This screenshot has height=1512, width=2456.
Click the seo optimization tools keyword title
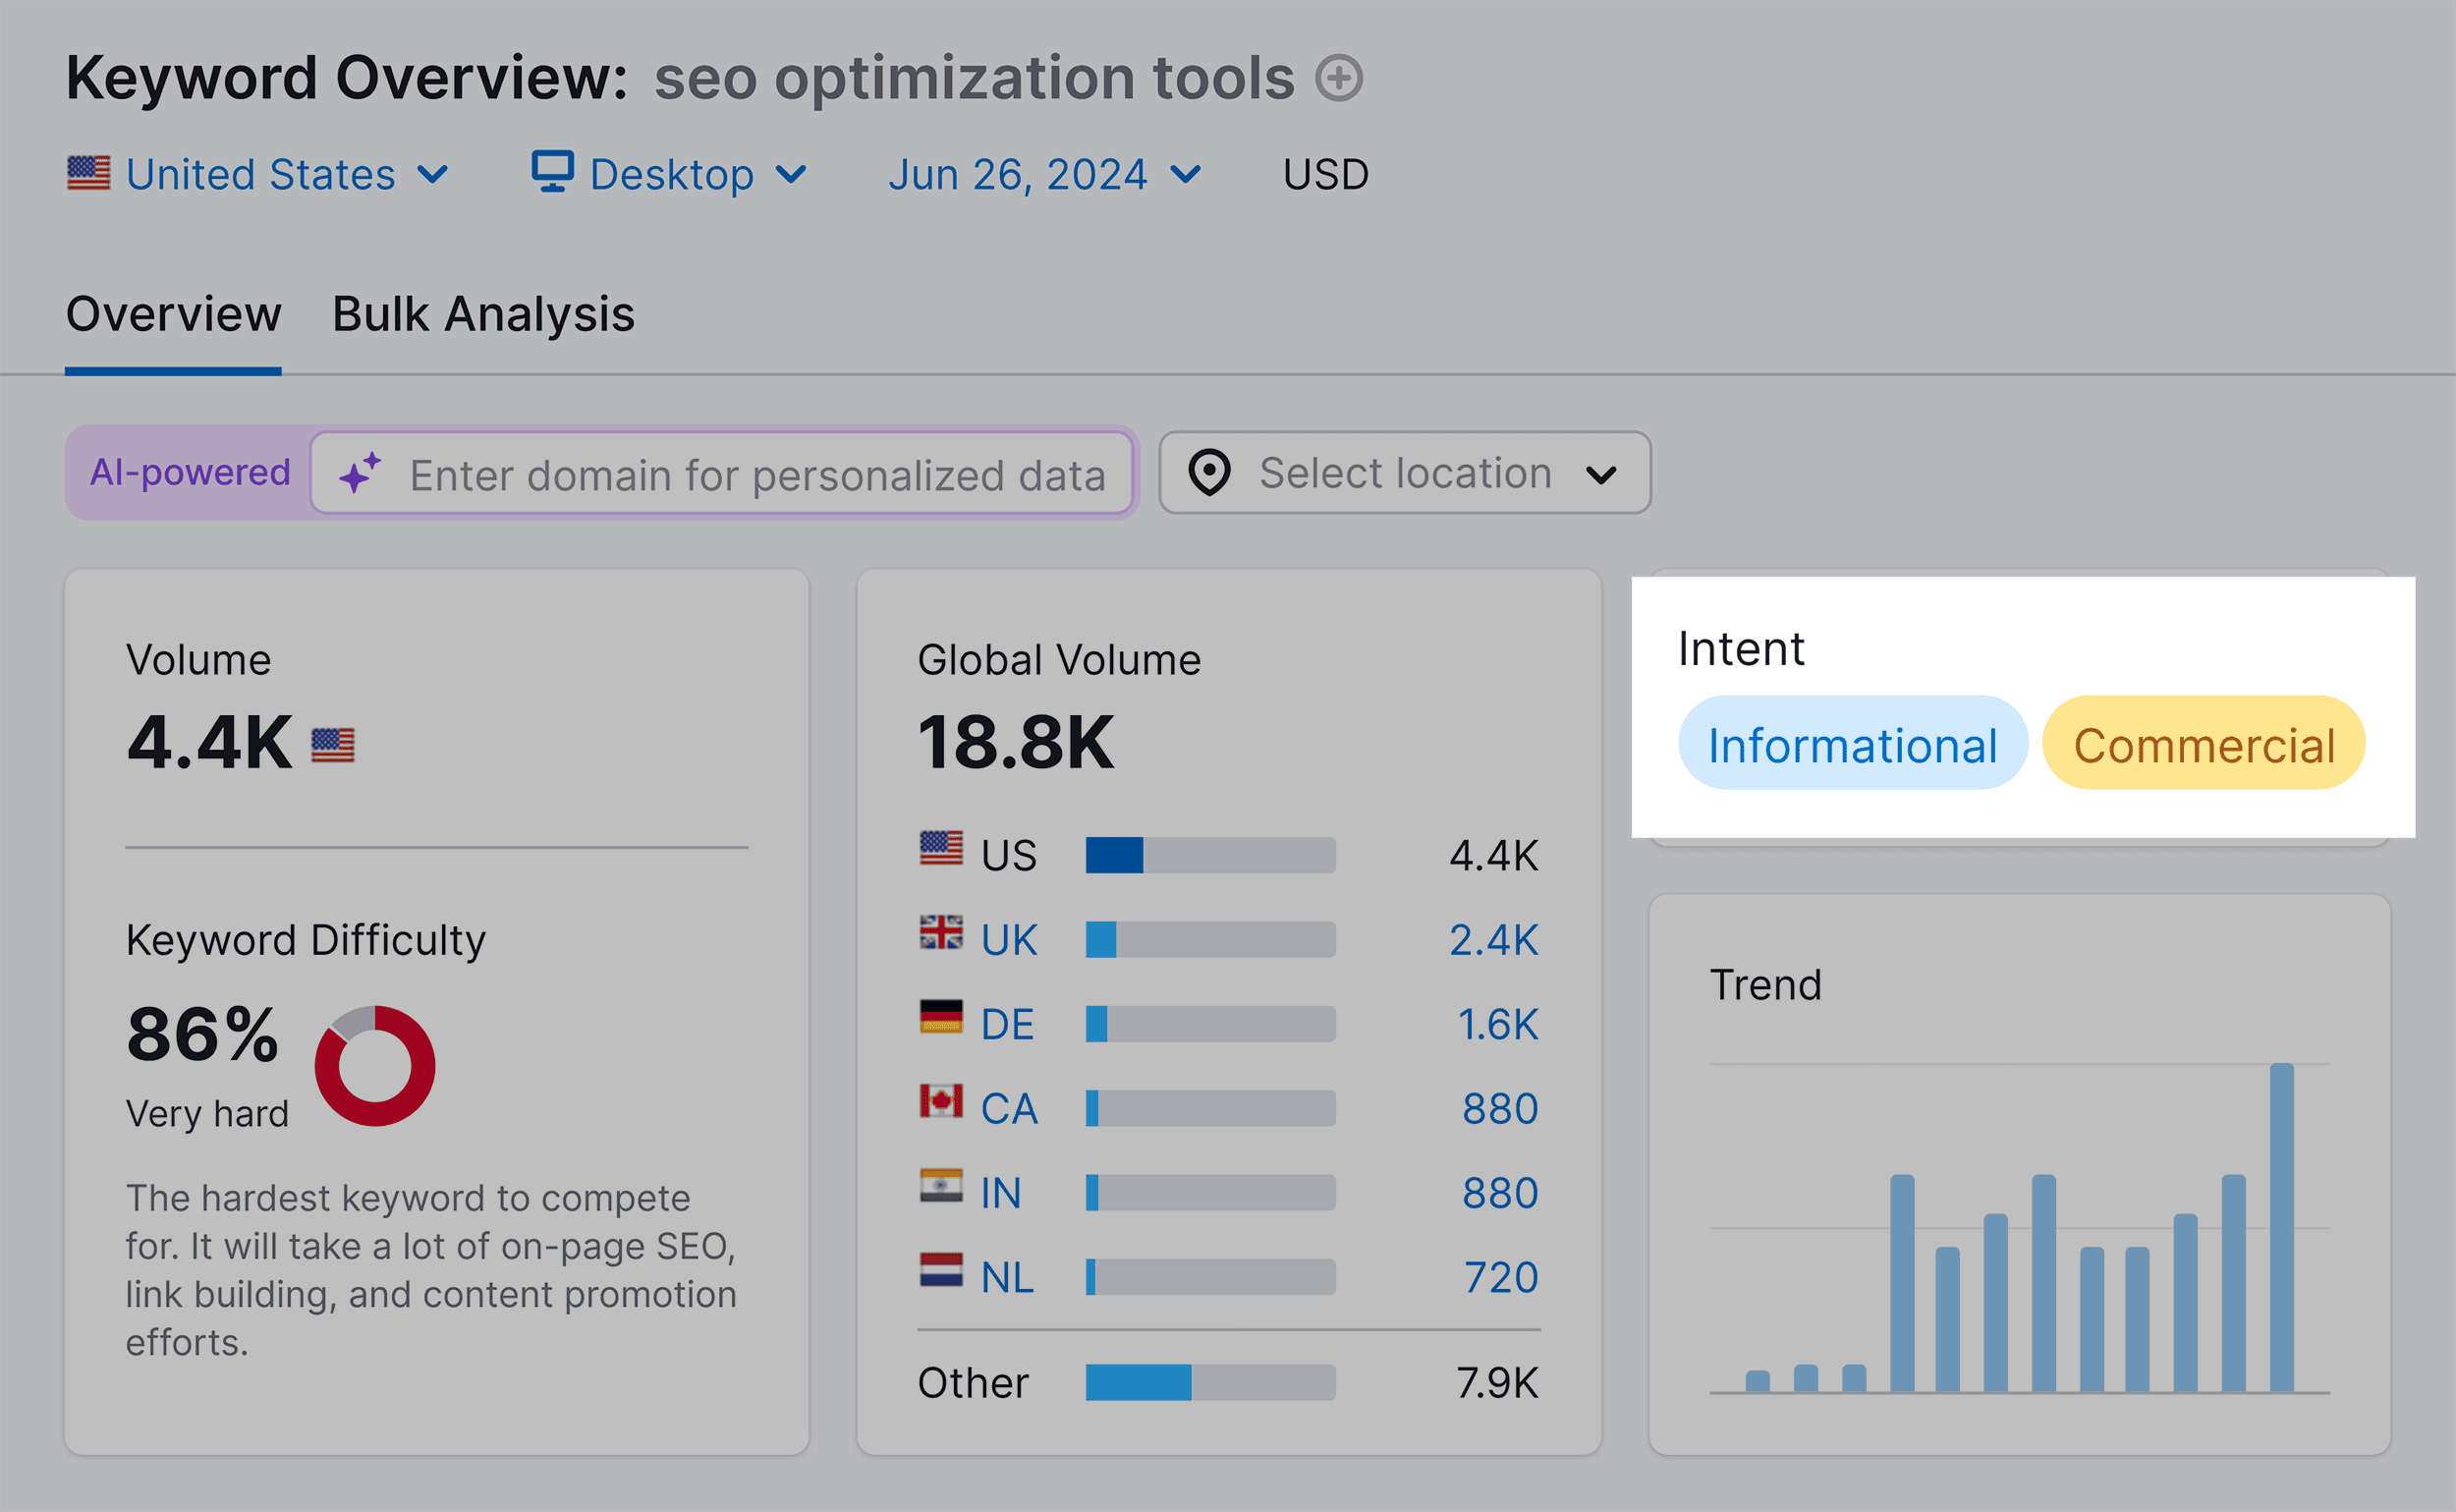click(x=974, y=78)
